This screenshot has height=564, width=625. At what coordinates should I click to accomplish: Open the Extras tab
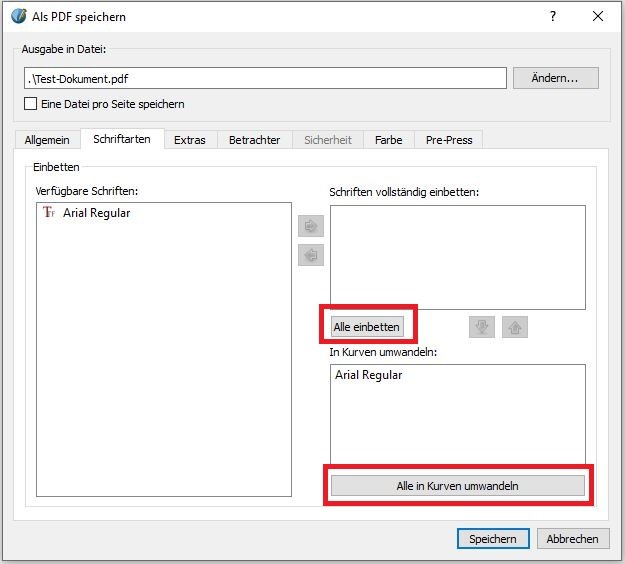189,140
